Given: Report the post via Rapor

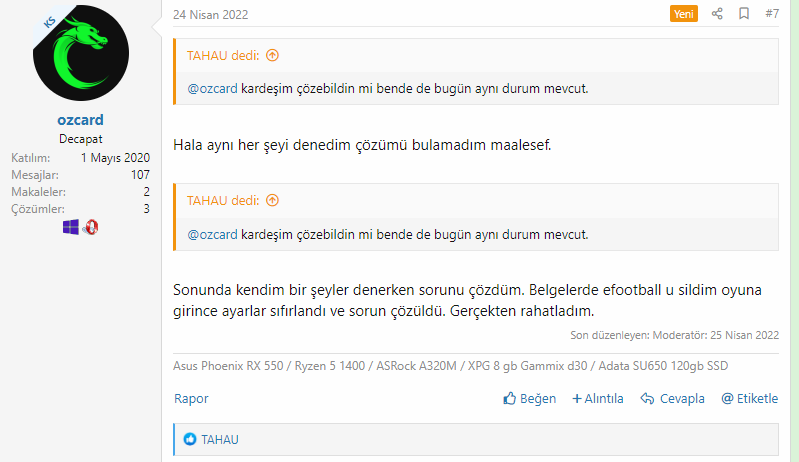Looking at the screenshot, I should tap(191, 398).
